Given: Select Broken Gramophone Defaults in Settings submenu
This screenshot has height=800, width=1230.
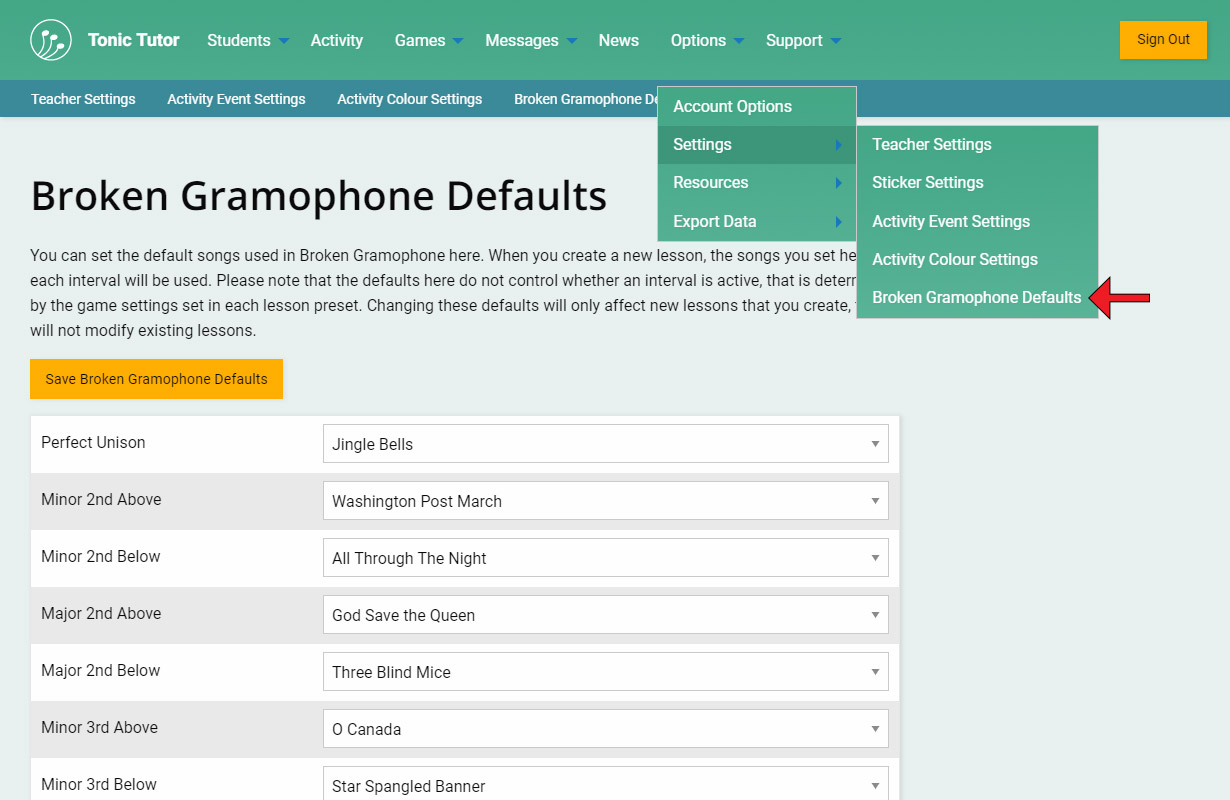Looking at the screenshot, I should [x=976, y=298].
